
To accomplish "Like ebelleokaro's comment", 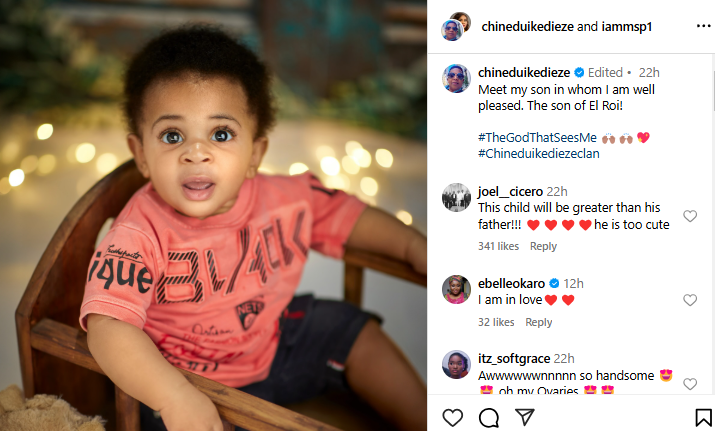I will point(690,300).
